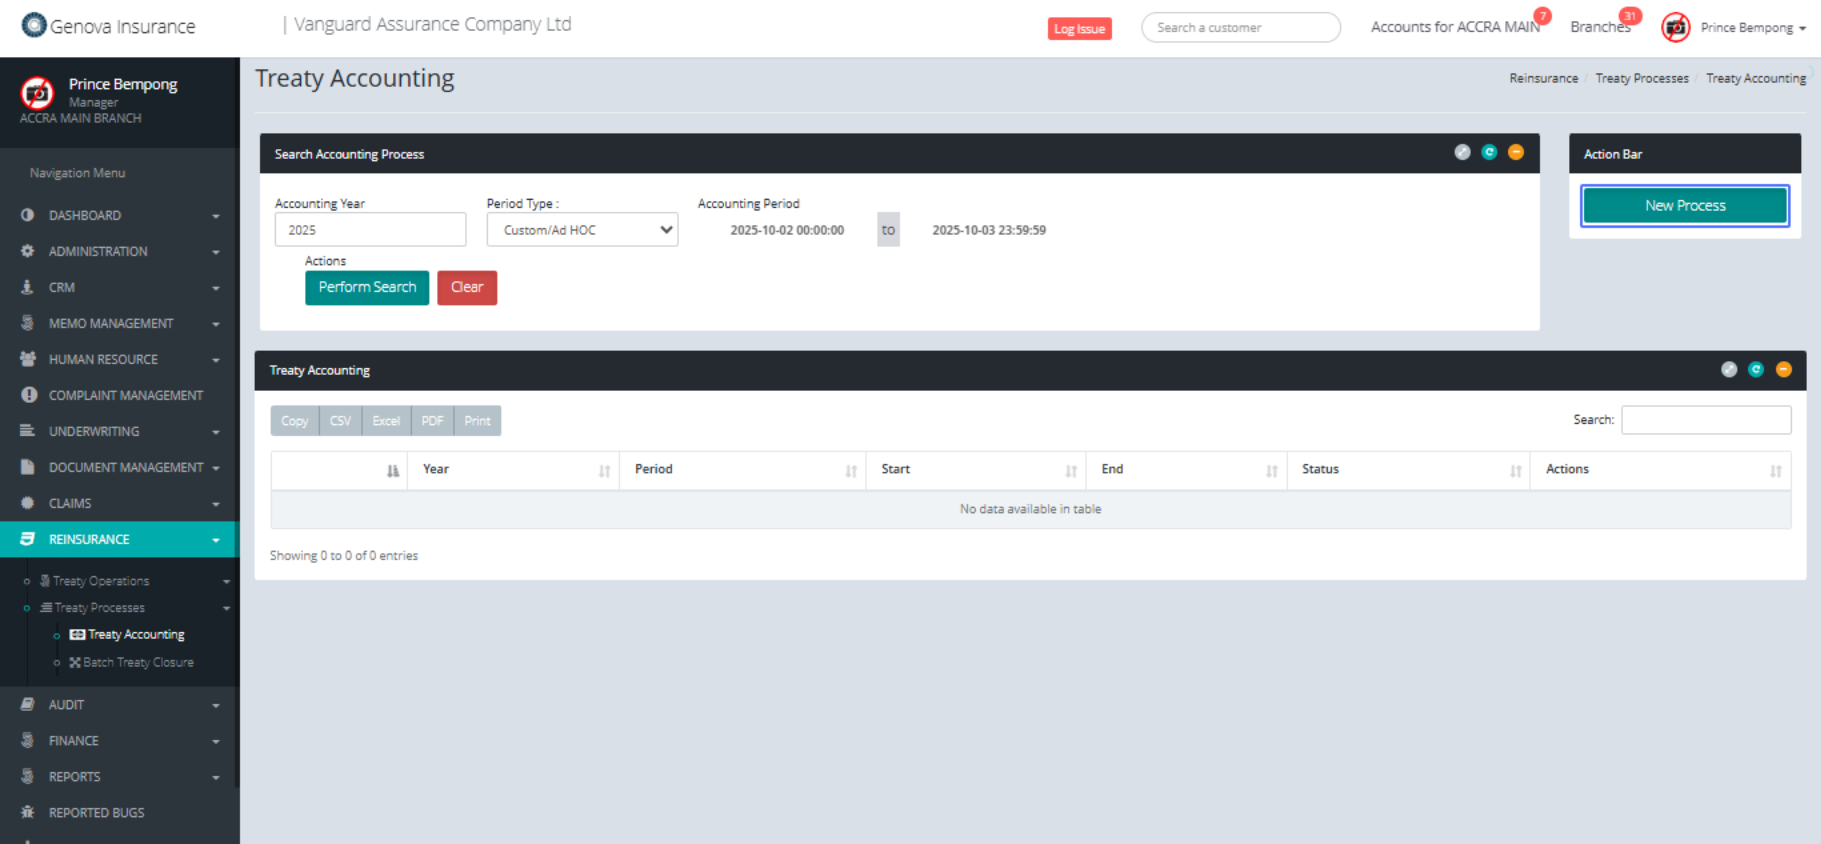Toggle sort order on the Status column

pos(1408,470)
